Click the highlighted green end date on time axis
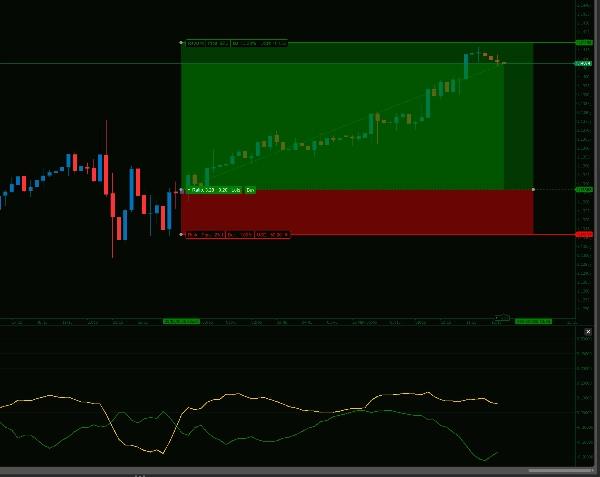 tap(533, 322)
